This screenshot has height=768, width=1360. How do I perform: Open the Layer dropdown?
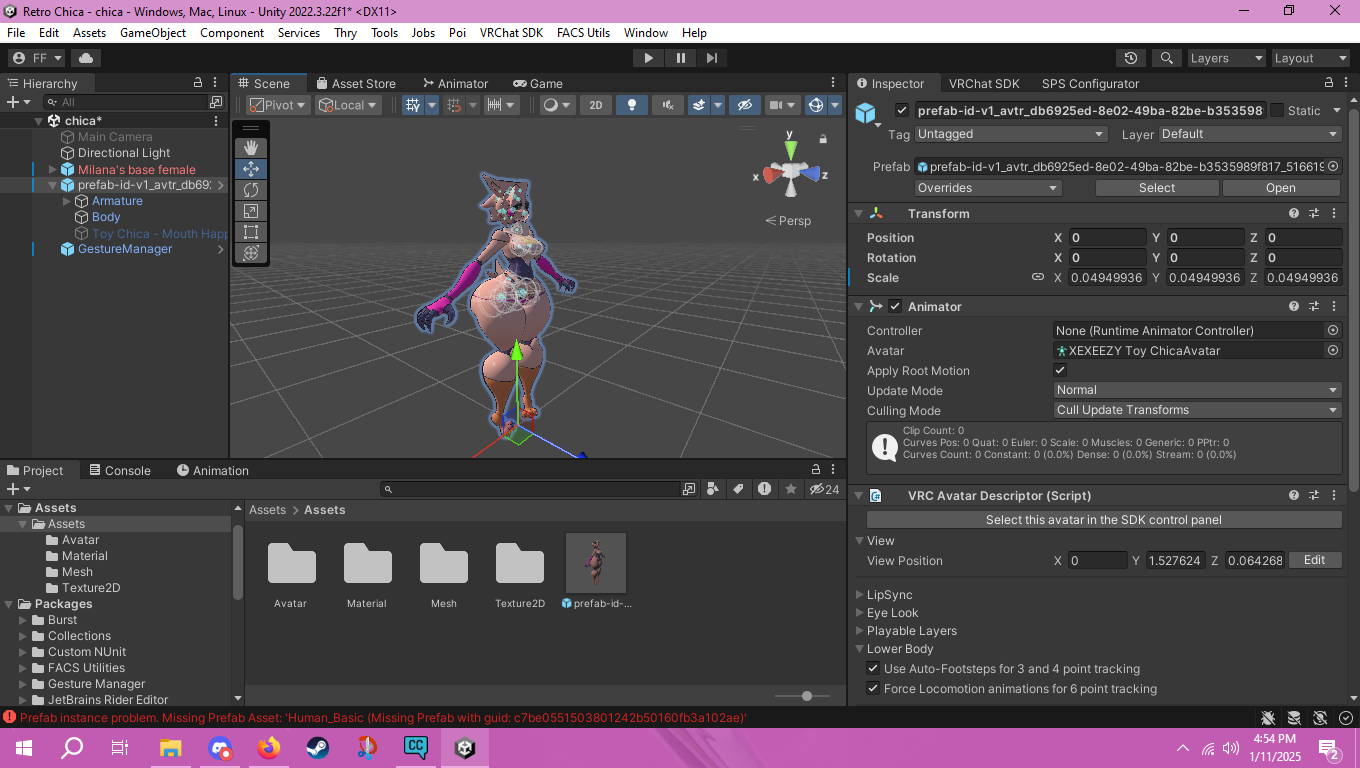click(1250, 134)
